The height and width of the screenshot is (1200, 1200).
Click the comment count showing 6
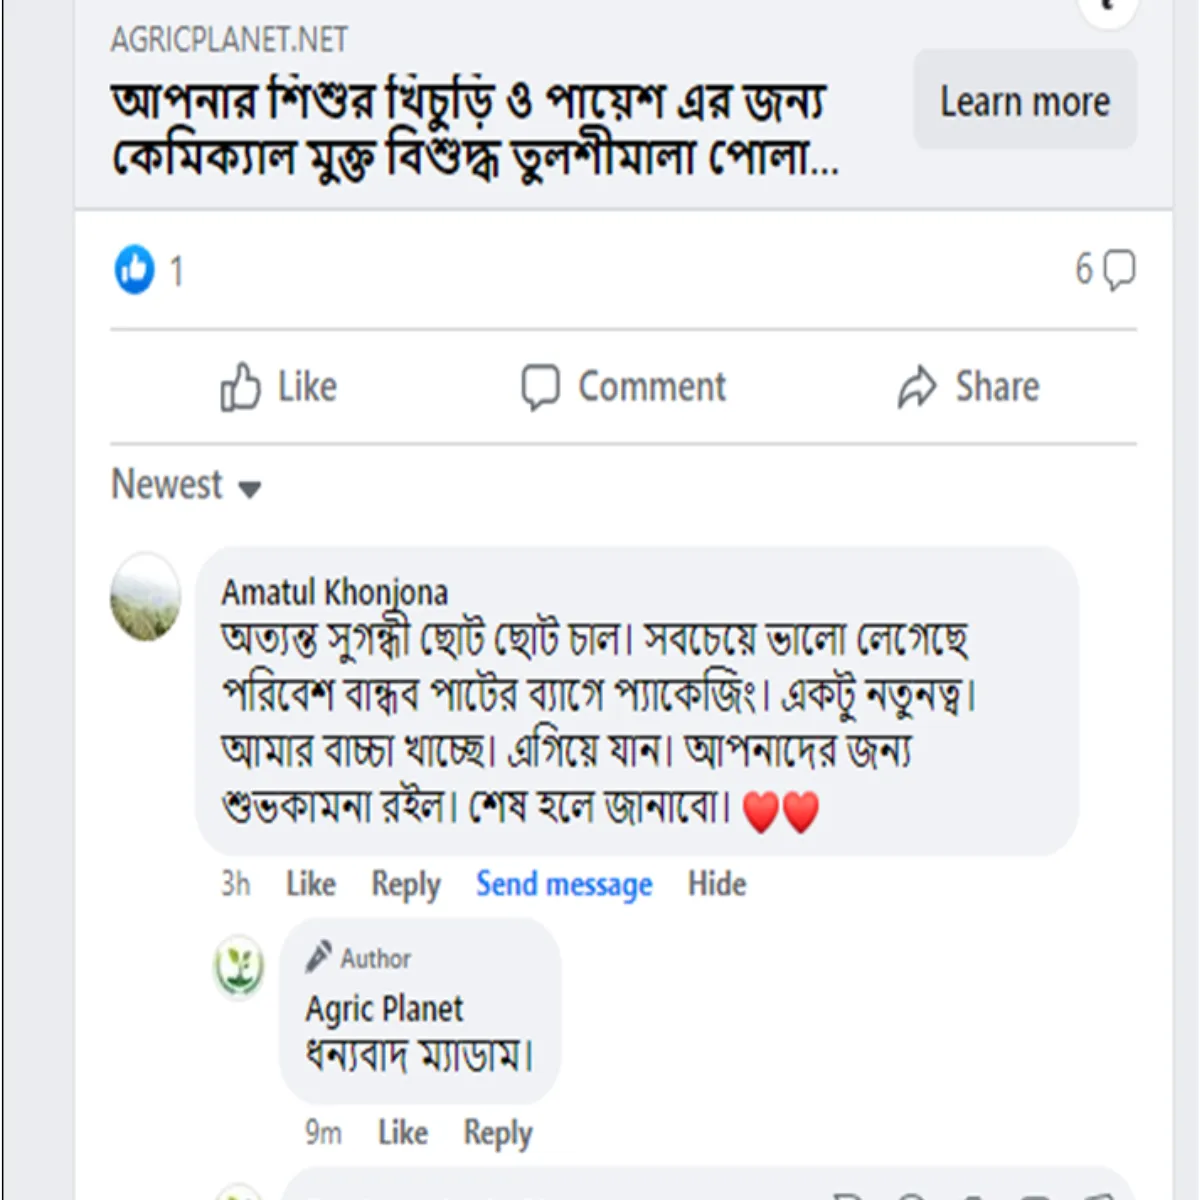pos(1084,266)
